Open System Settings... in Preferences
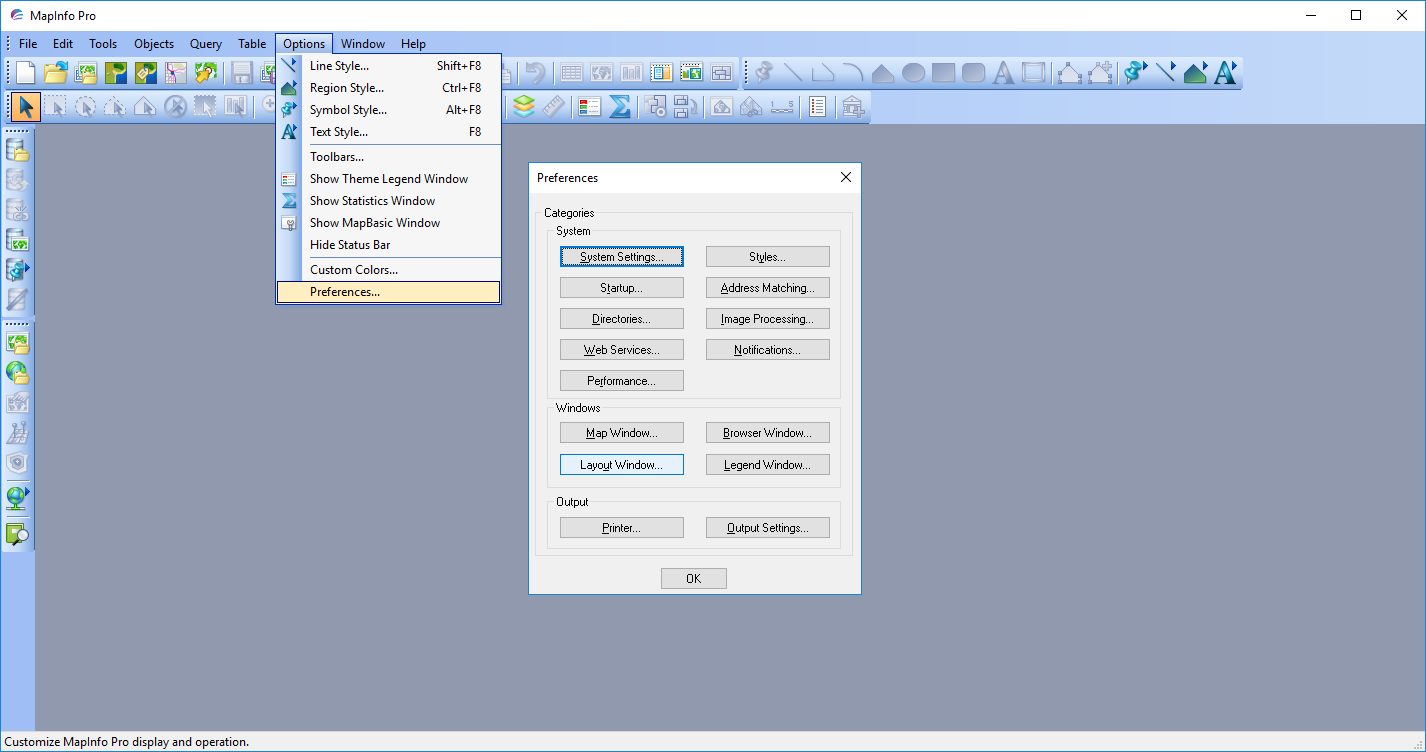Viewport: 1426px width, 752px height. click(622, 257)
